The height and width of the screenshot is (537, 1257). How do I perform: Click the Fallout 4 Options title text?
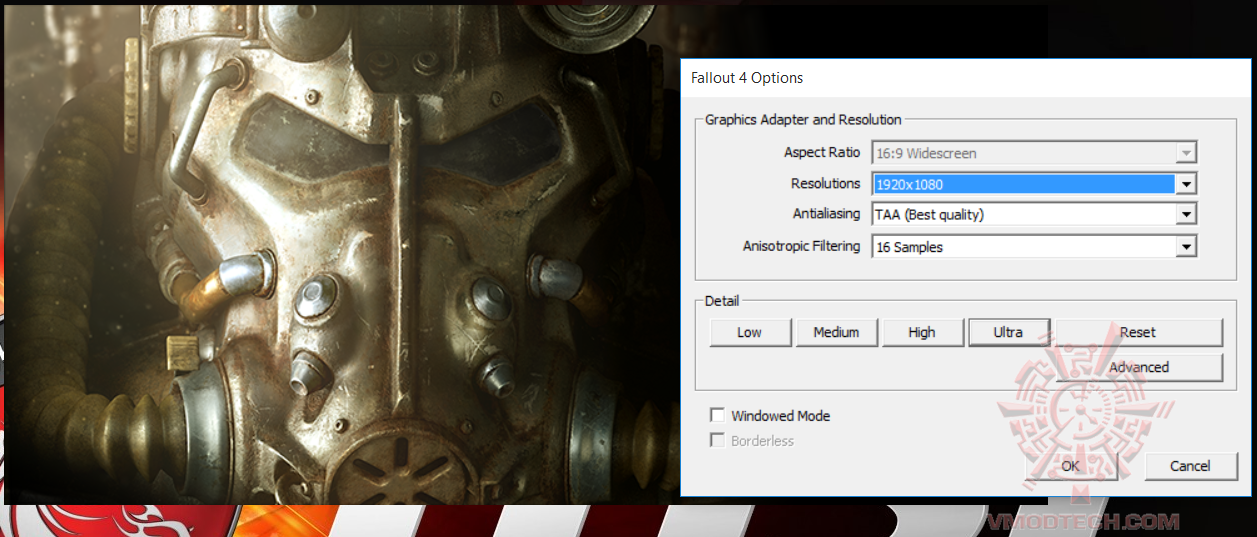(x=747, y=78)
